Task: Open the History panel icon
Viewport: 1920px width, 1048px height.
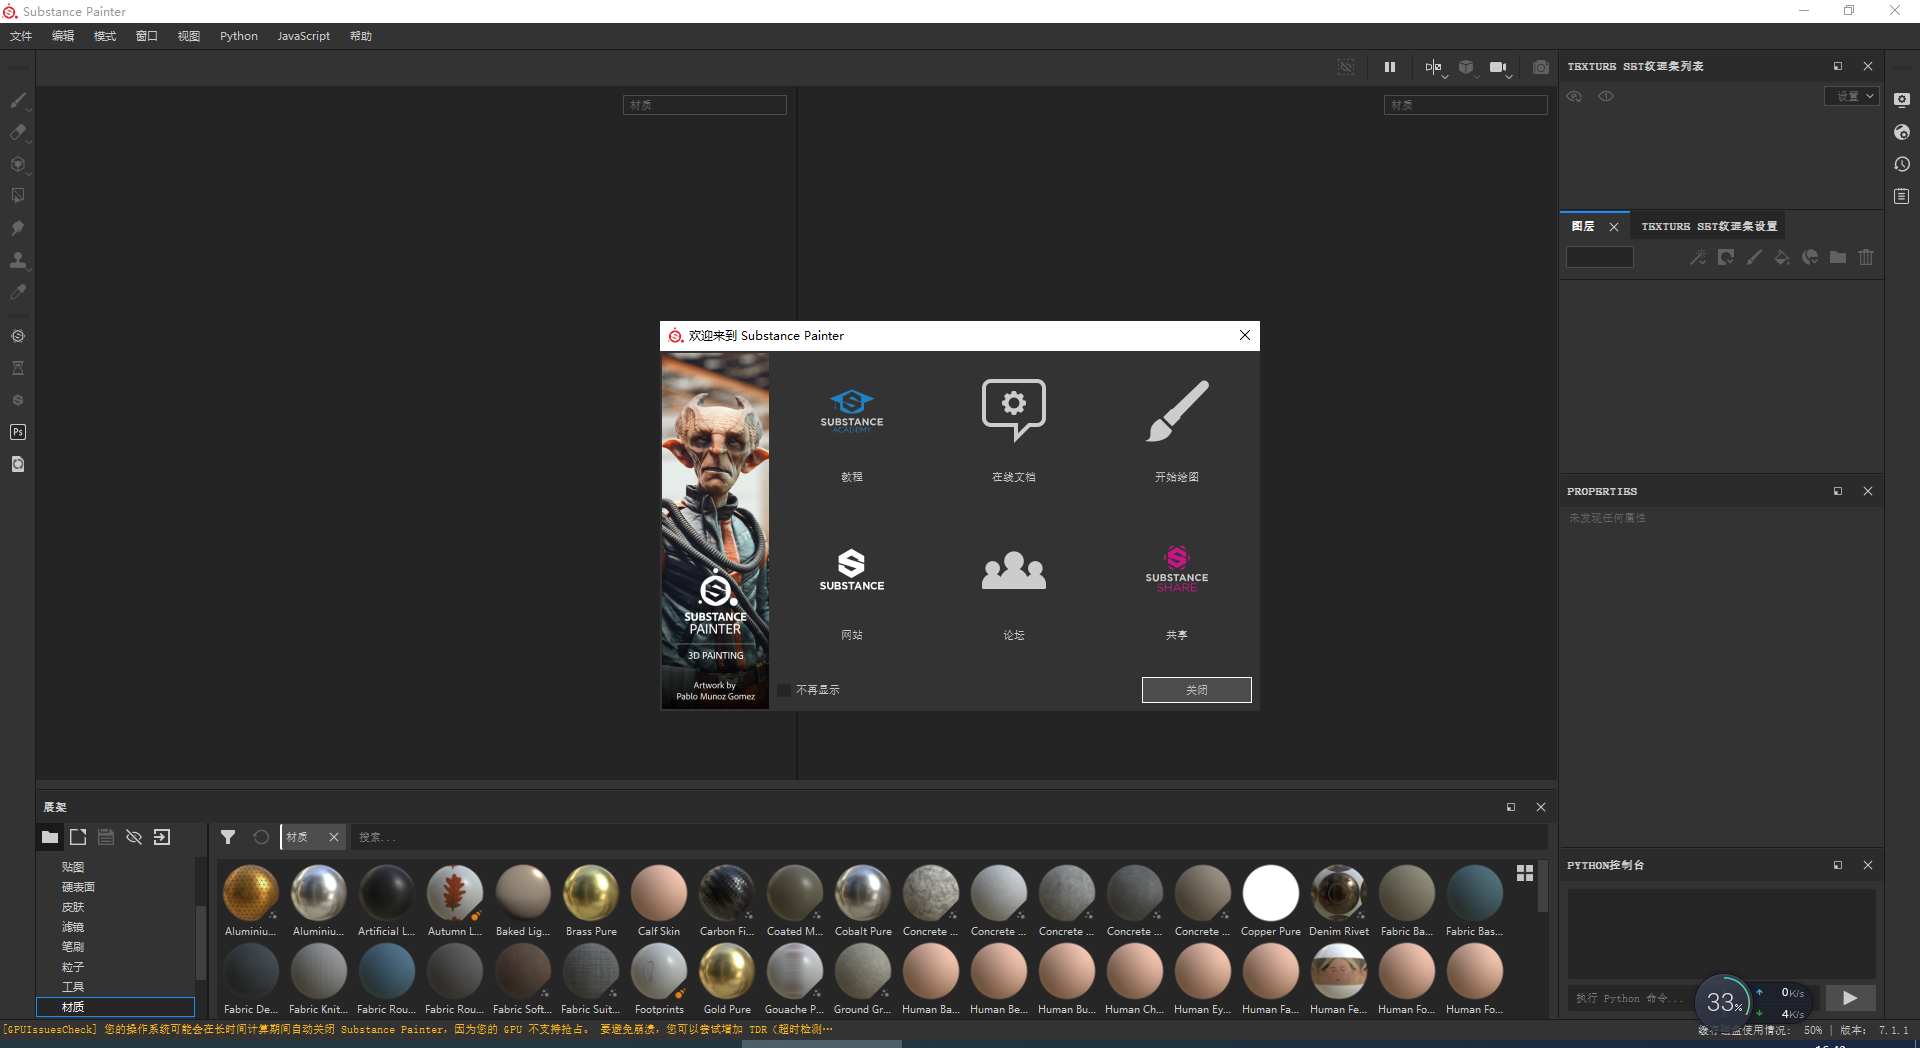Action: (x=1902, y=164)
